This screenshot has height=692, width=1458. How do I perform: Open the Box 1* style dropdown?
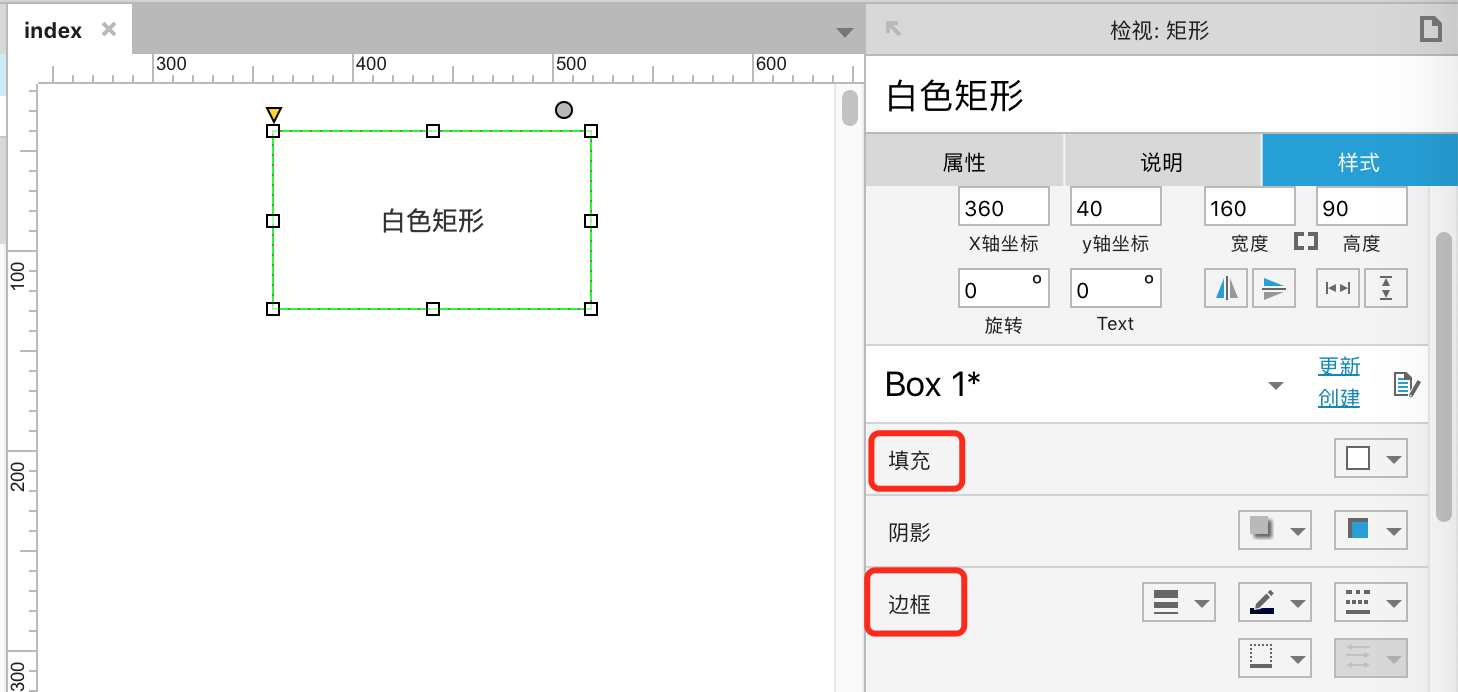(x=1275, y=384)
